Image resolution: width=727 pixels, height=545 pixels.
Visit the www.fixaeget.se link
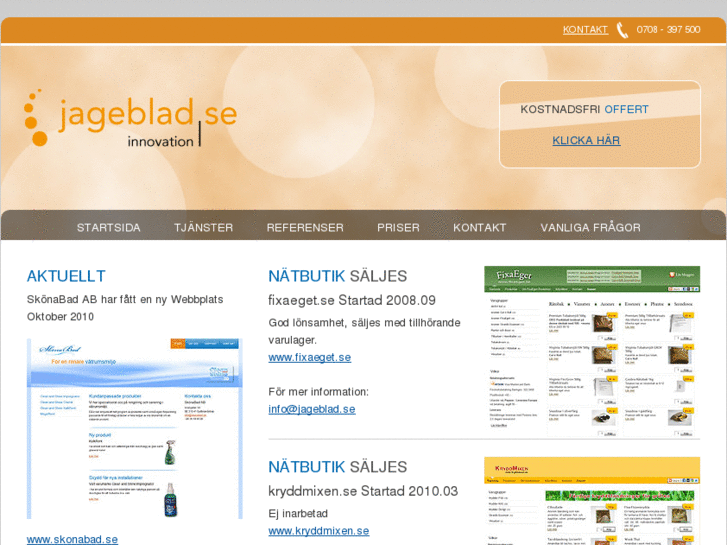[x=310, y=358]
